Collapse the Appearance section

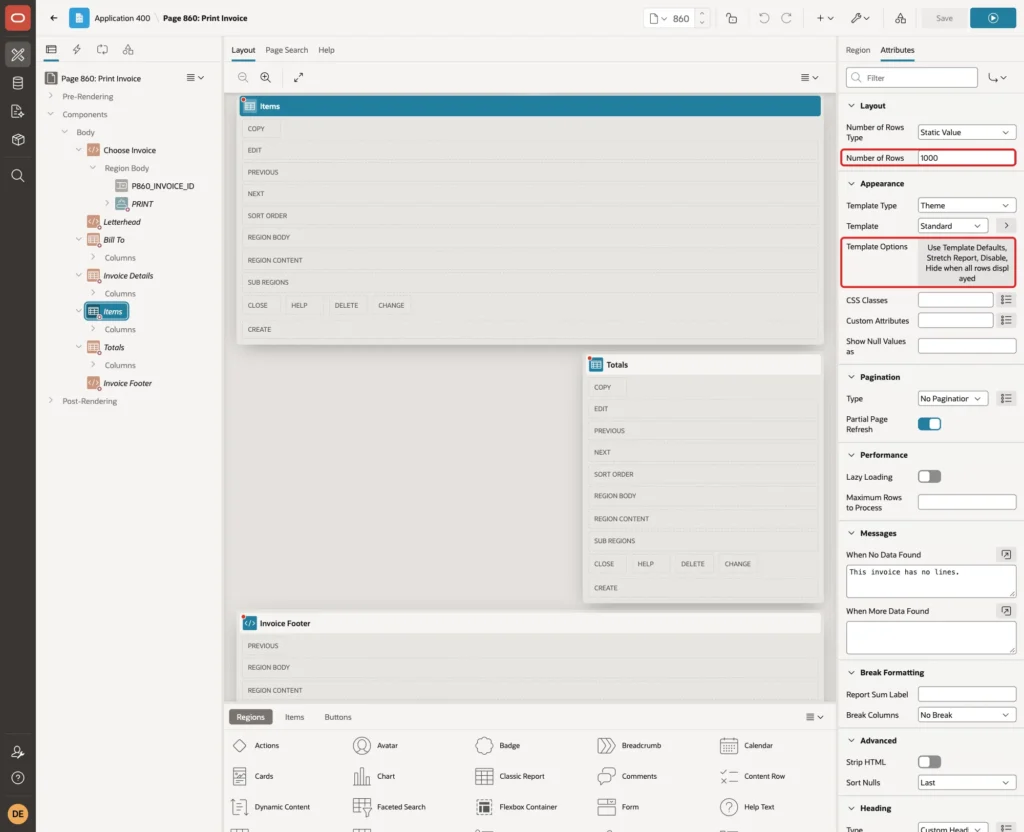851,184
